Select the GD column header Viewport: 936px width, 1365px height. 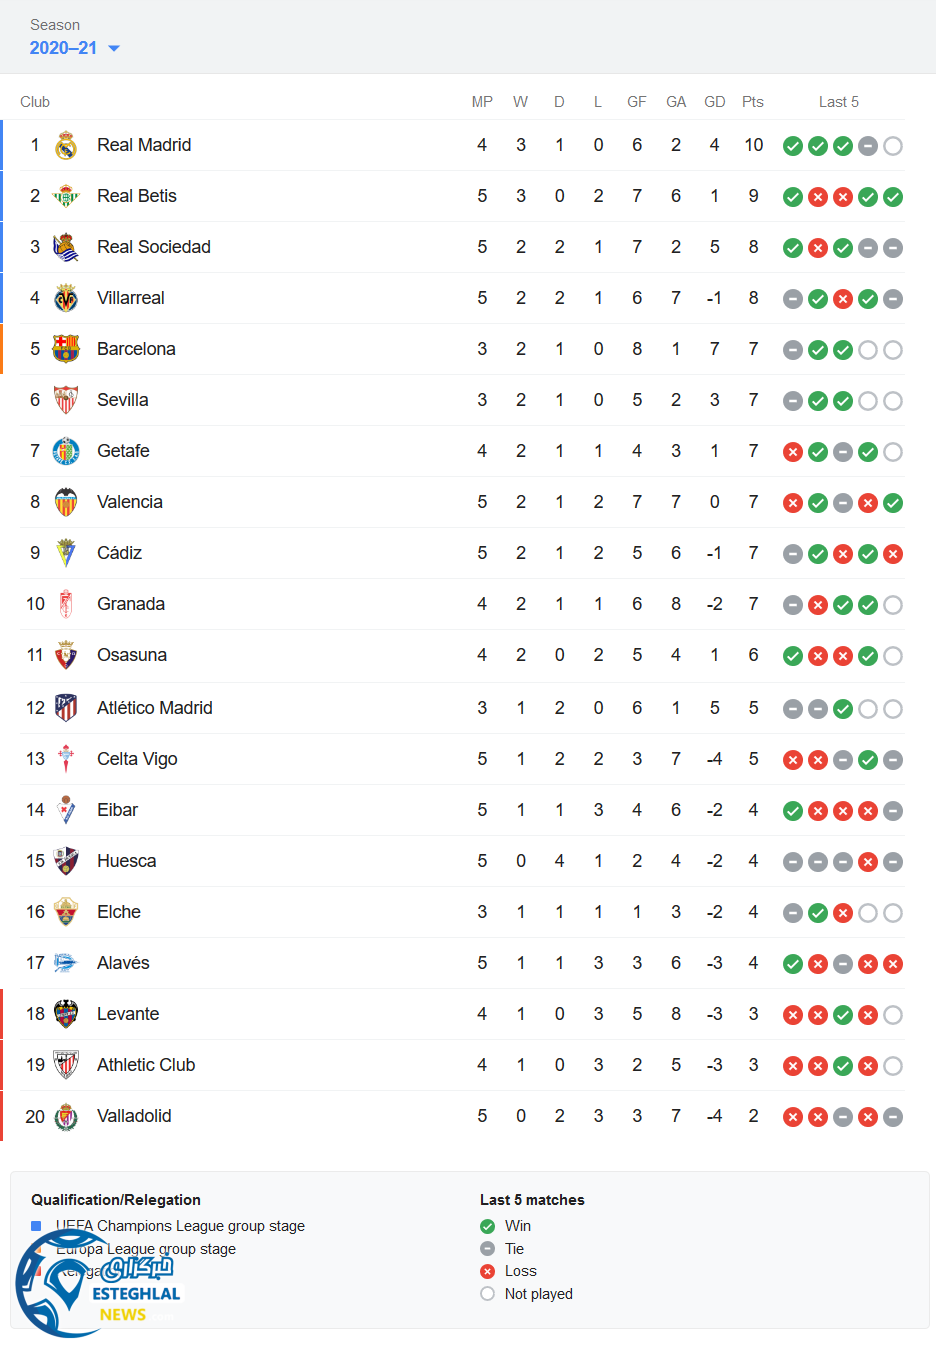(715, 102)
